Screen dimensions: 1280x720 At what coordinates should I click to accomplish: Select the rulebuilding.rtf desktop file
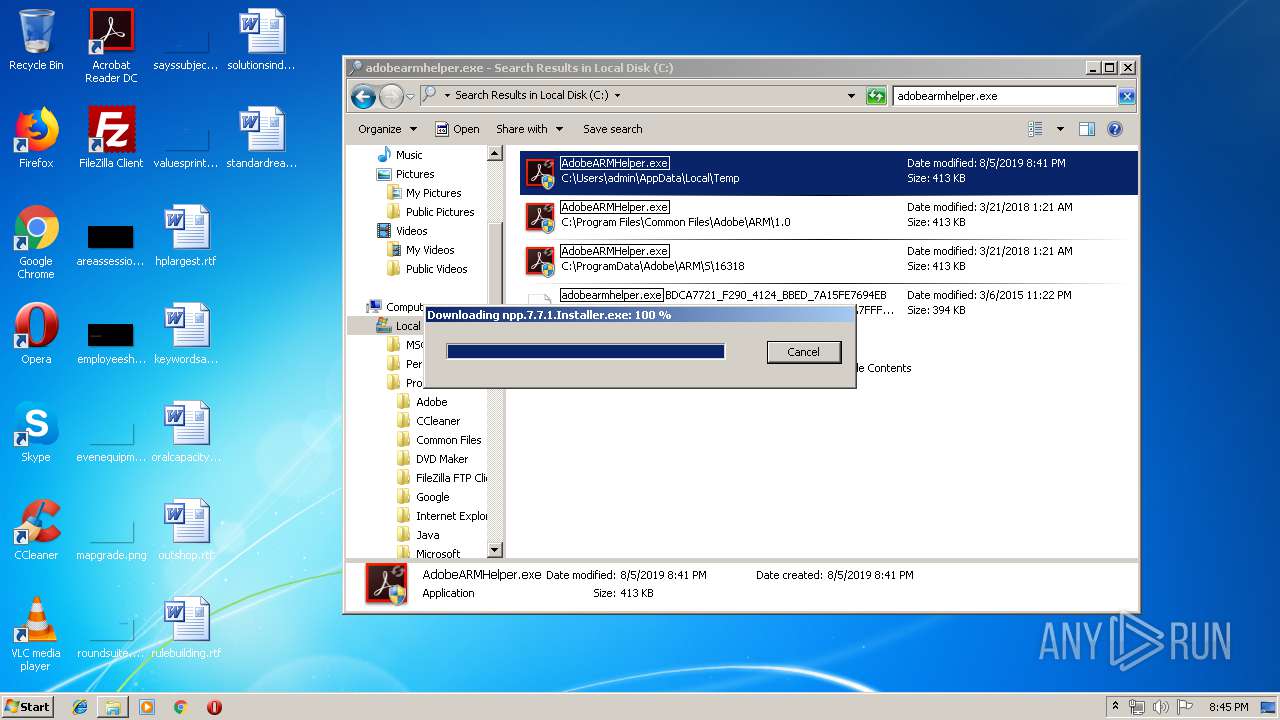(x=186, y=628)
